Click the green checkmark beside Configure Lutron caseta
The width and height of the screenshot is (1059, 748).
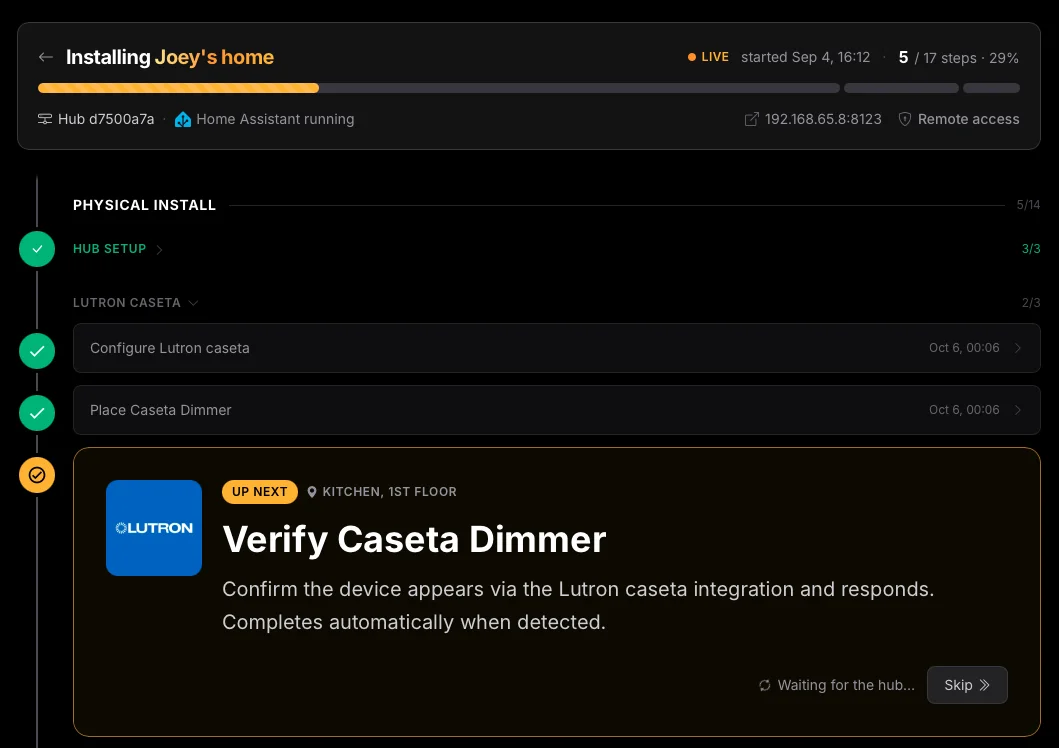click(x=37, y=351)
